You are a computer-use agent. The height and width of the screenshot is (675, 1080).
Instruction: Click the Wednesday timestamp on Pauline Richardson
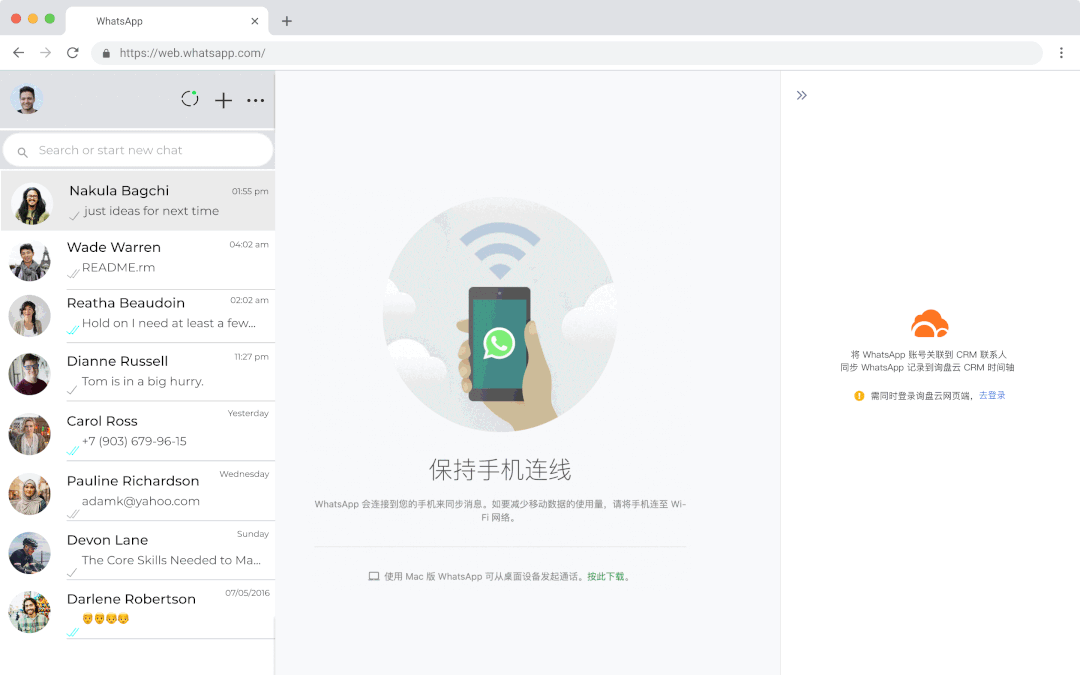244,474
